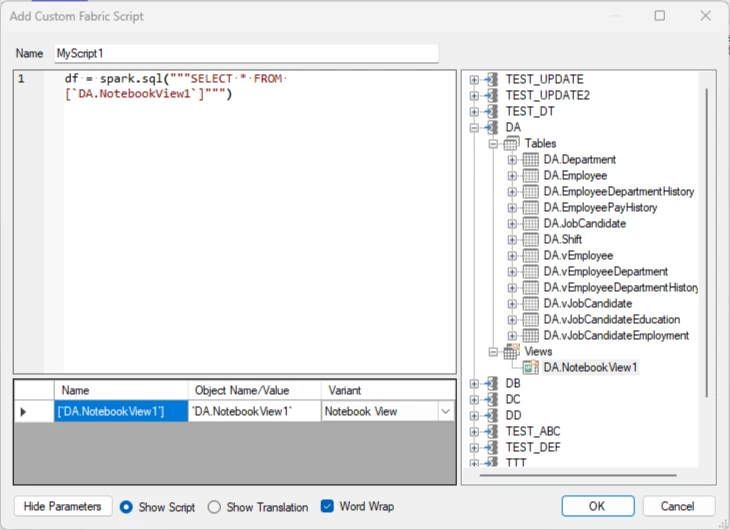This screenshot has height=530, width=730.
Task: Select the ['DA.NotebookView1'] parameter name cell
Action: [x=121, y=412]
